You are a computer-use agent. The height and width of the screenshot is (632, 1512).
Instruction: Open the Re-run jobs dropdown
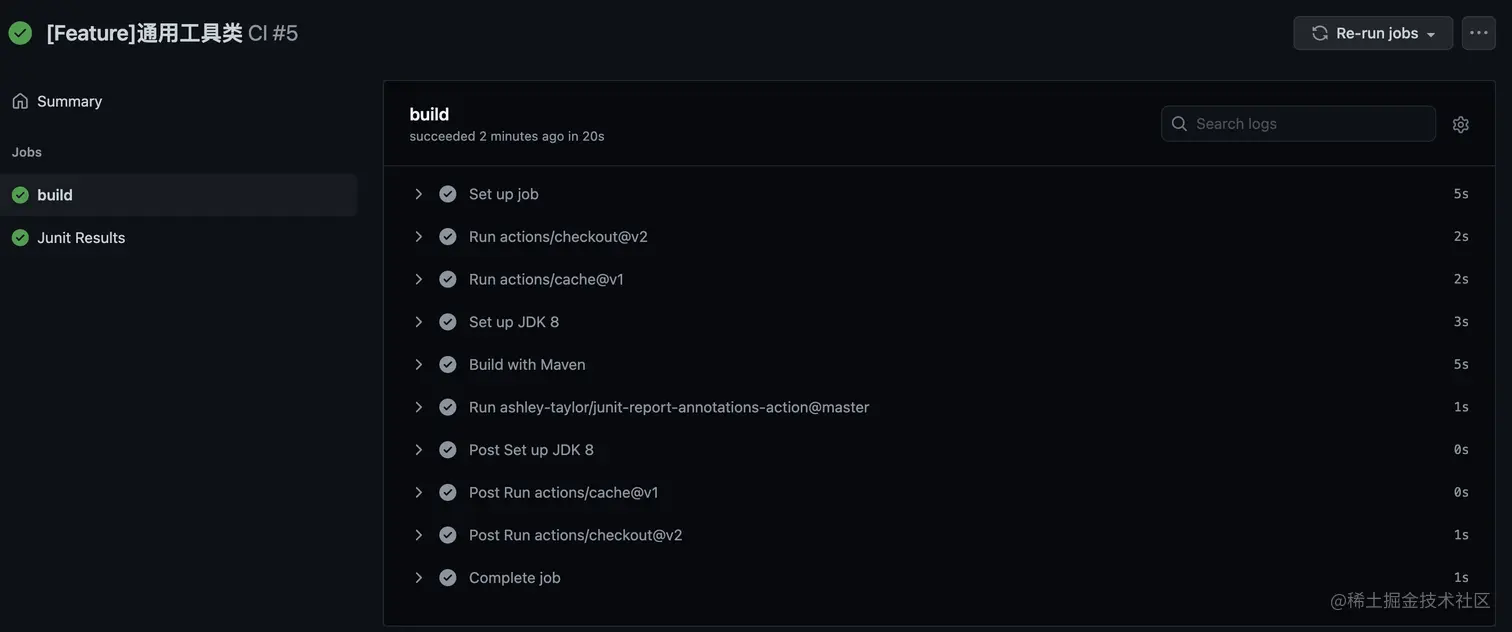[1431, 33]
